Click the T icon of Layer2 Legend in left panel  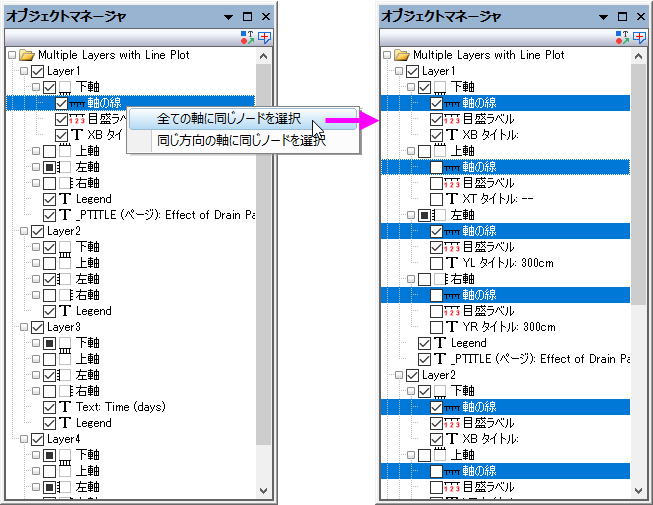[65, 311]
